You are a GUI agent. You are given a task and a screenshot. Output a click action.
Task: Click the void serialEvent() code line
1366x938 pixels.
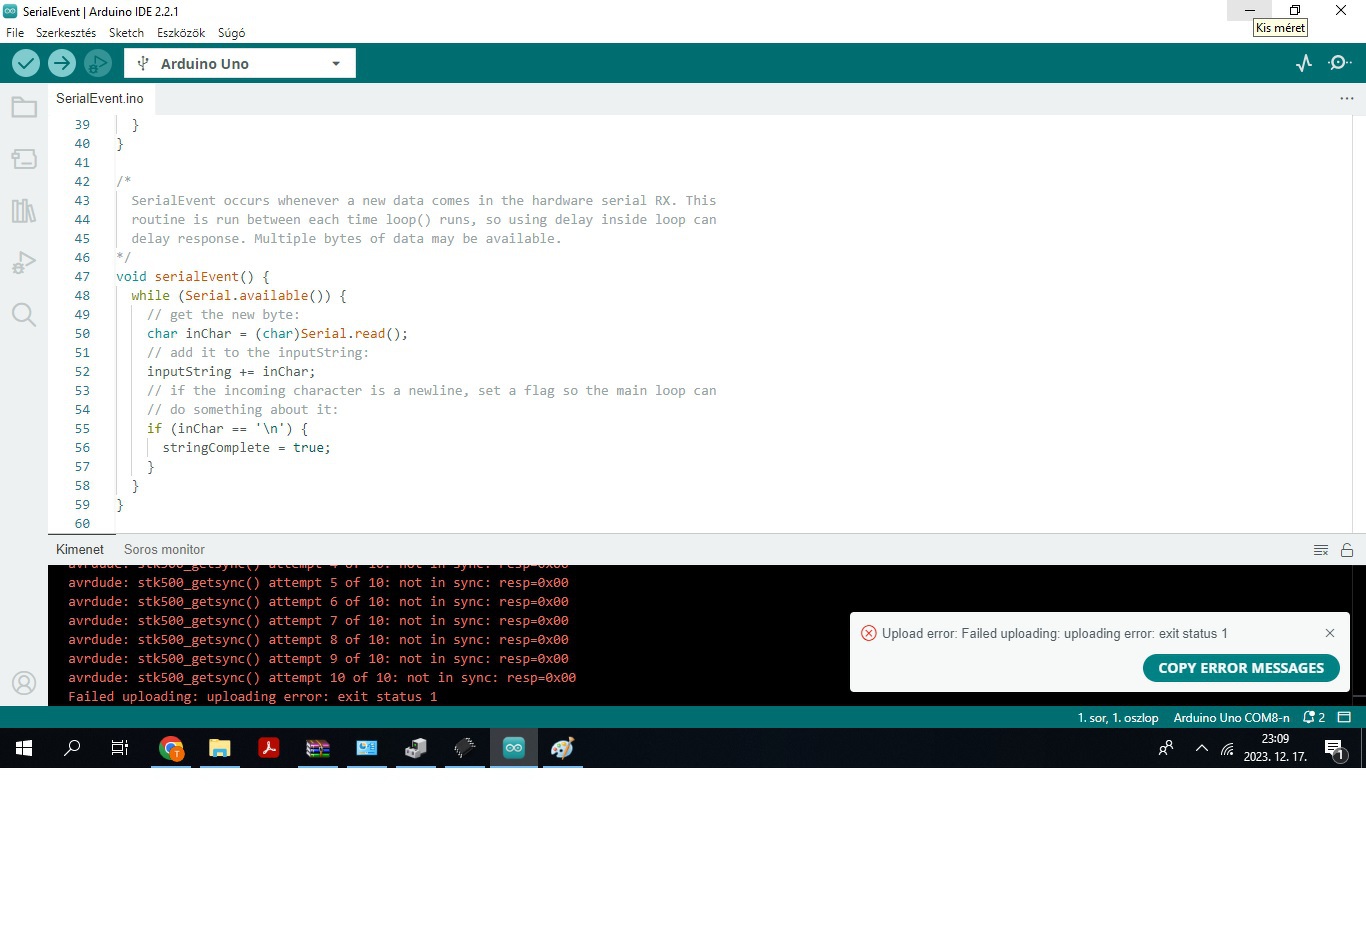pos(193,277)
